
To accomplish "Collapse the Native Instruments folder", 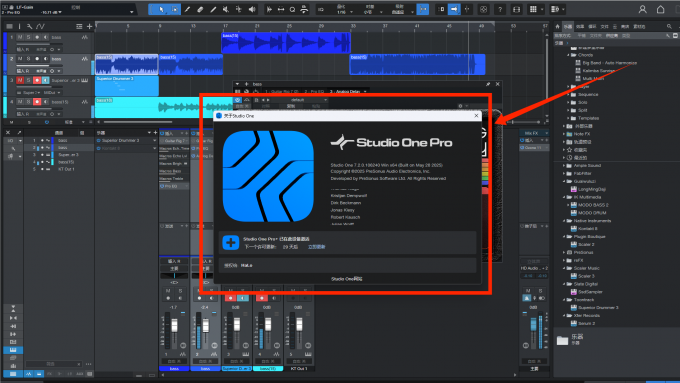I will click(564, 221).
